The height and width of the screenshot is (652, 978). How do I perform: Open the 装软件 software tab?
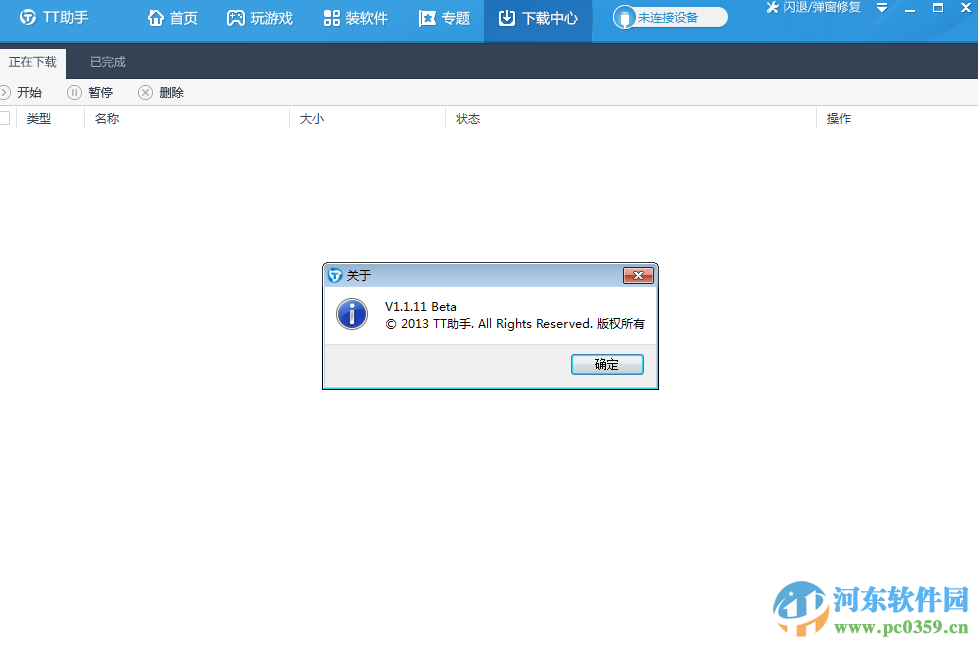pos(356,18)
